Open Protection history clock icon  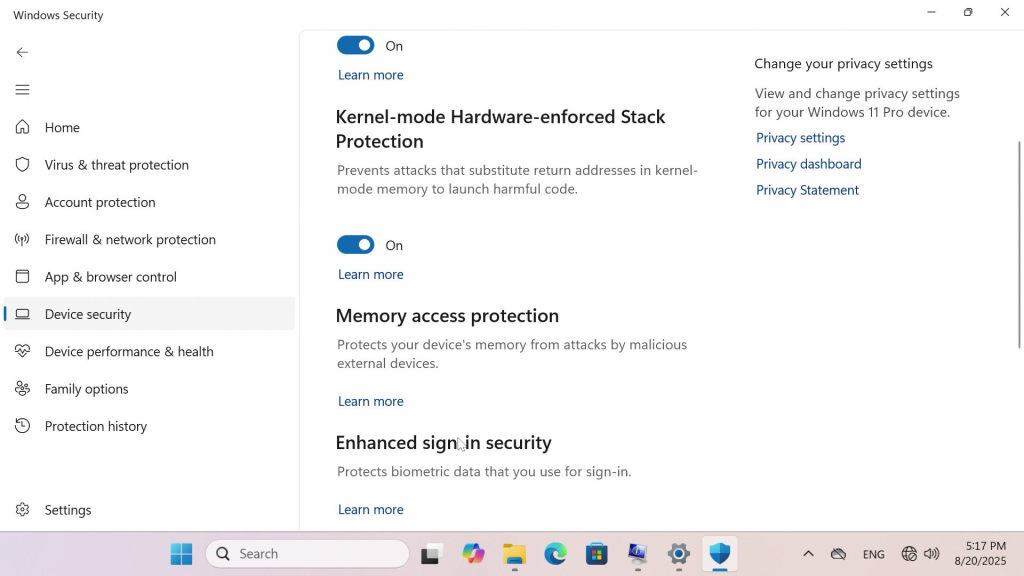tap(22, 426)
